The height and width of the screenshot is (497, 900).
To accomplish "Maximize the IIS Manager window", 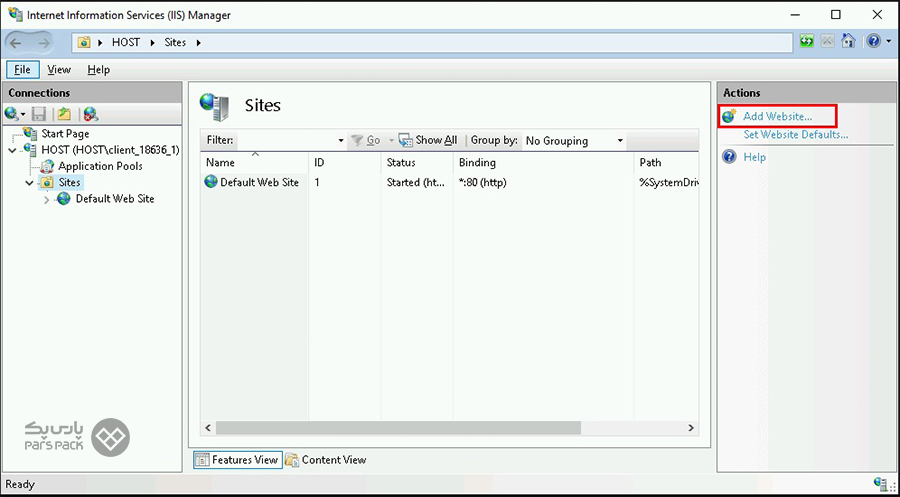I will pyautogui.click(x=836, y=14).
